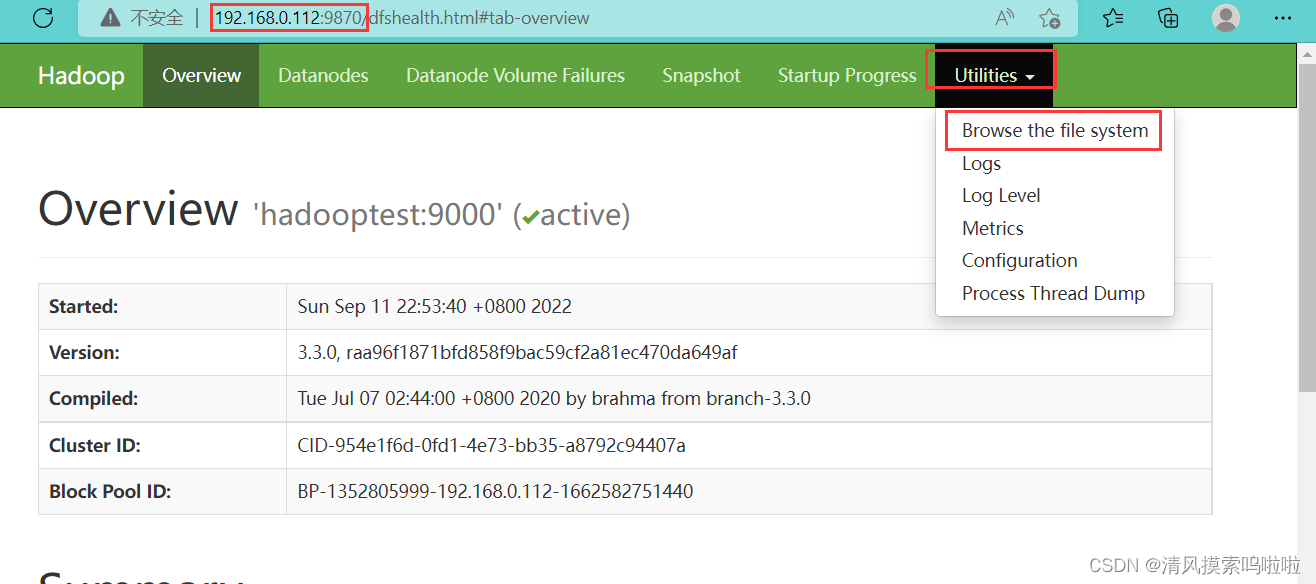The image size is (1316, 584).
Task: Click the 不安全 security label
Action: click(x=157, y=18)
